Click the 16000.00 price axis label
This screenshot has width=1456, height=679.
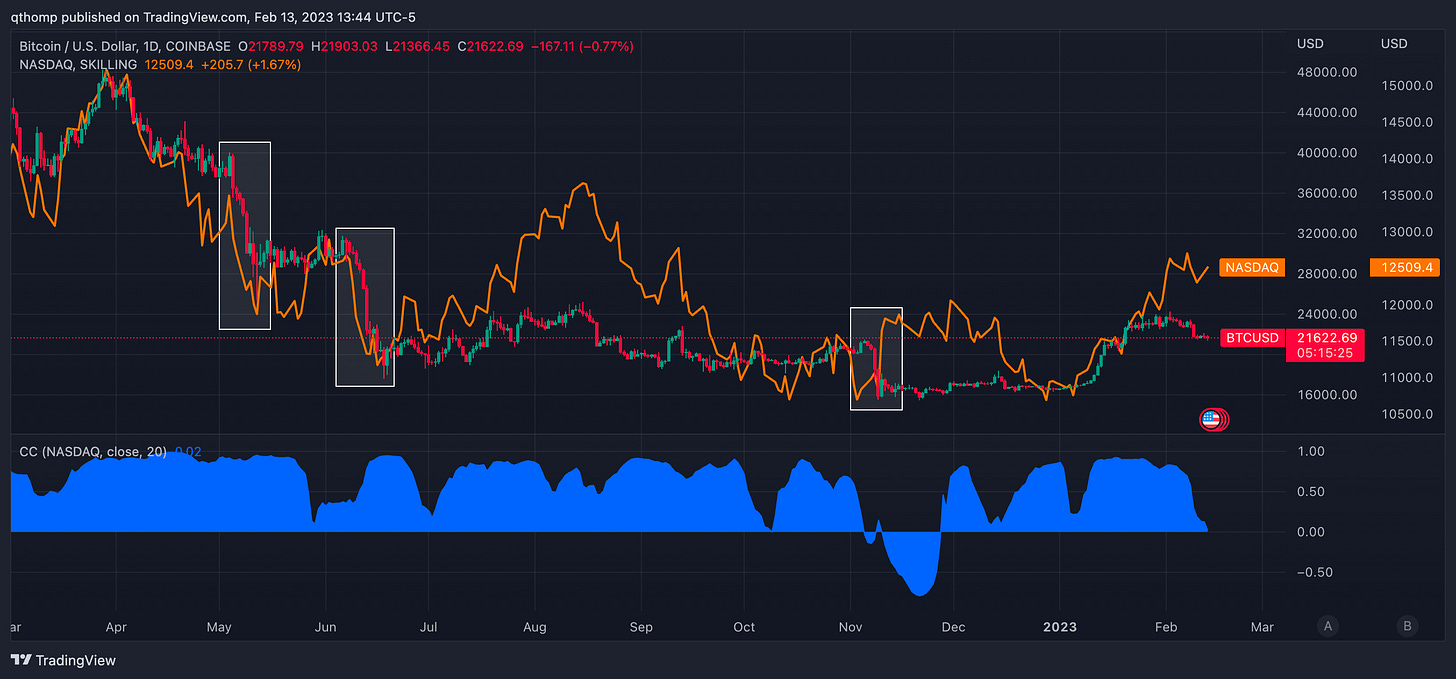point(1327,394)
